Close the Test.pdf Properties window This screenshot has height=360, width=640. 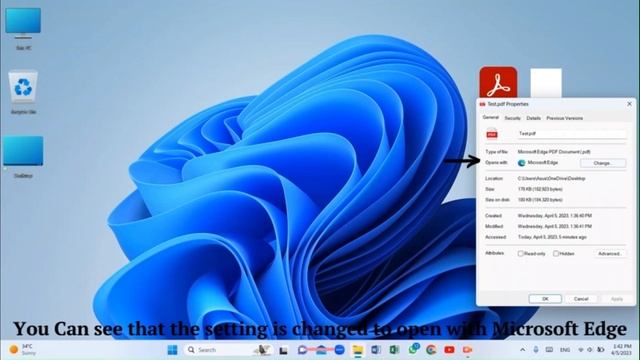[x=629, y=104]
